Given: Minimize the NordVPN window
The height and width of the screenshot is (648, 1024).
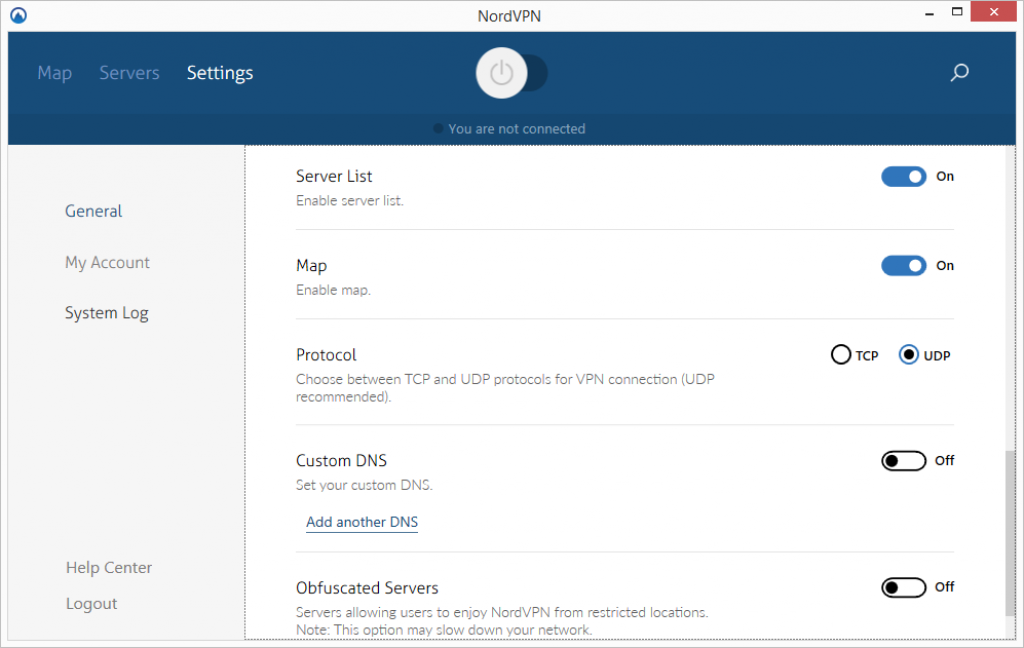Looking at the screenshot, I should click(929, 12).
